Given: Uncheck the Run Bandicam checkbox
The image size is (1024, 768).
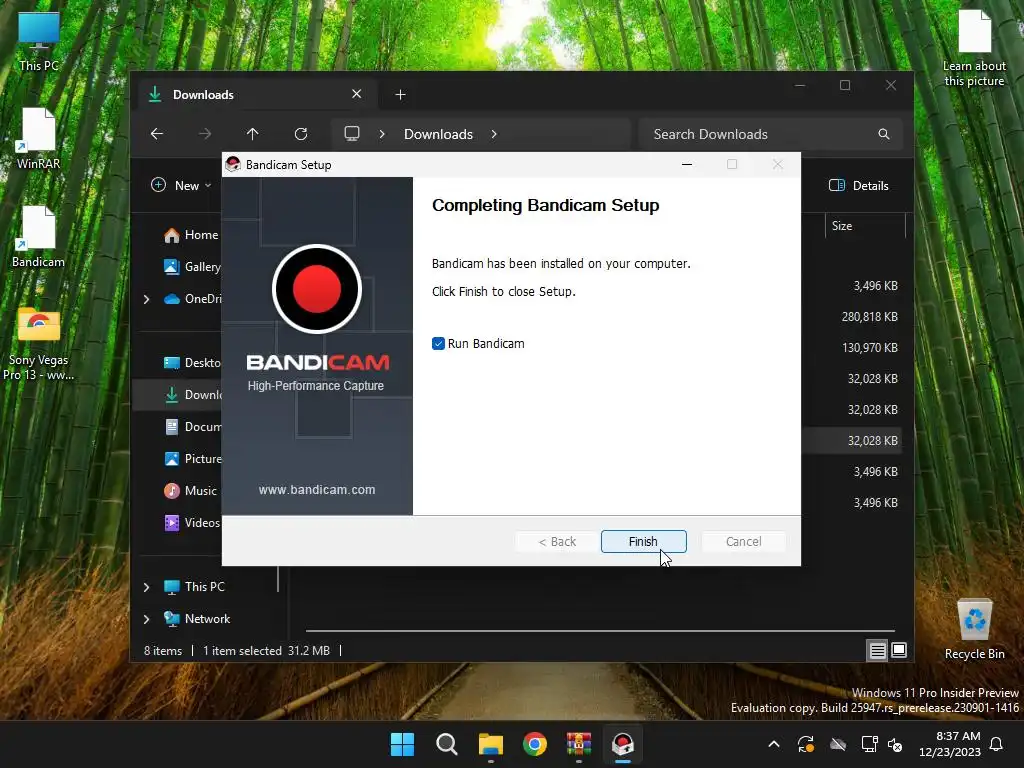Looking at the screenshot, I should point(438,344).
